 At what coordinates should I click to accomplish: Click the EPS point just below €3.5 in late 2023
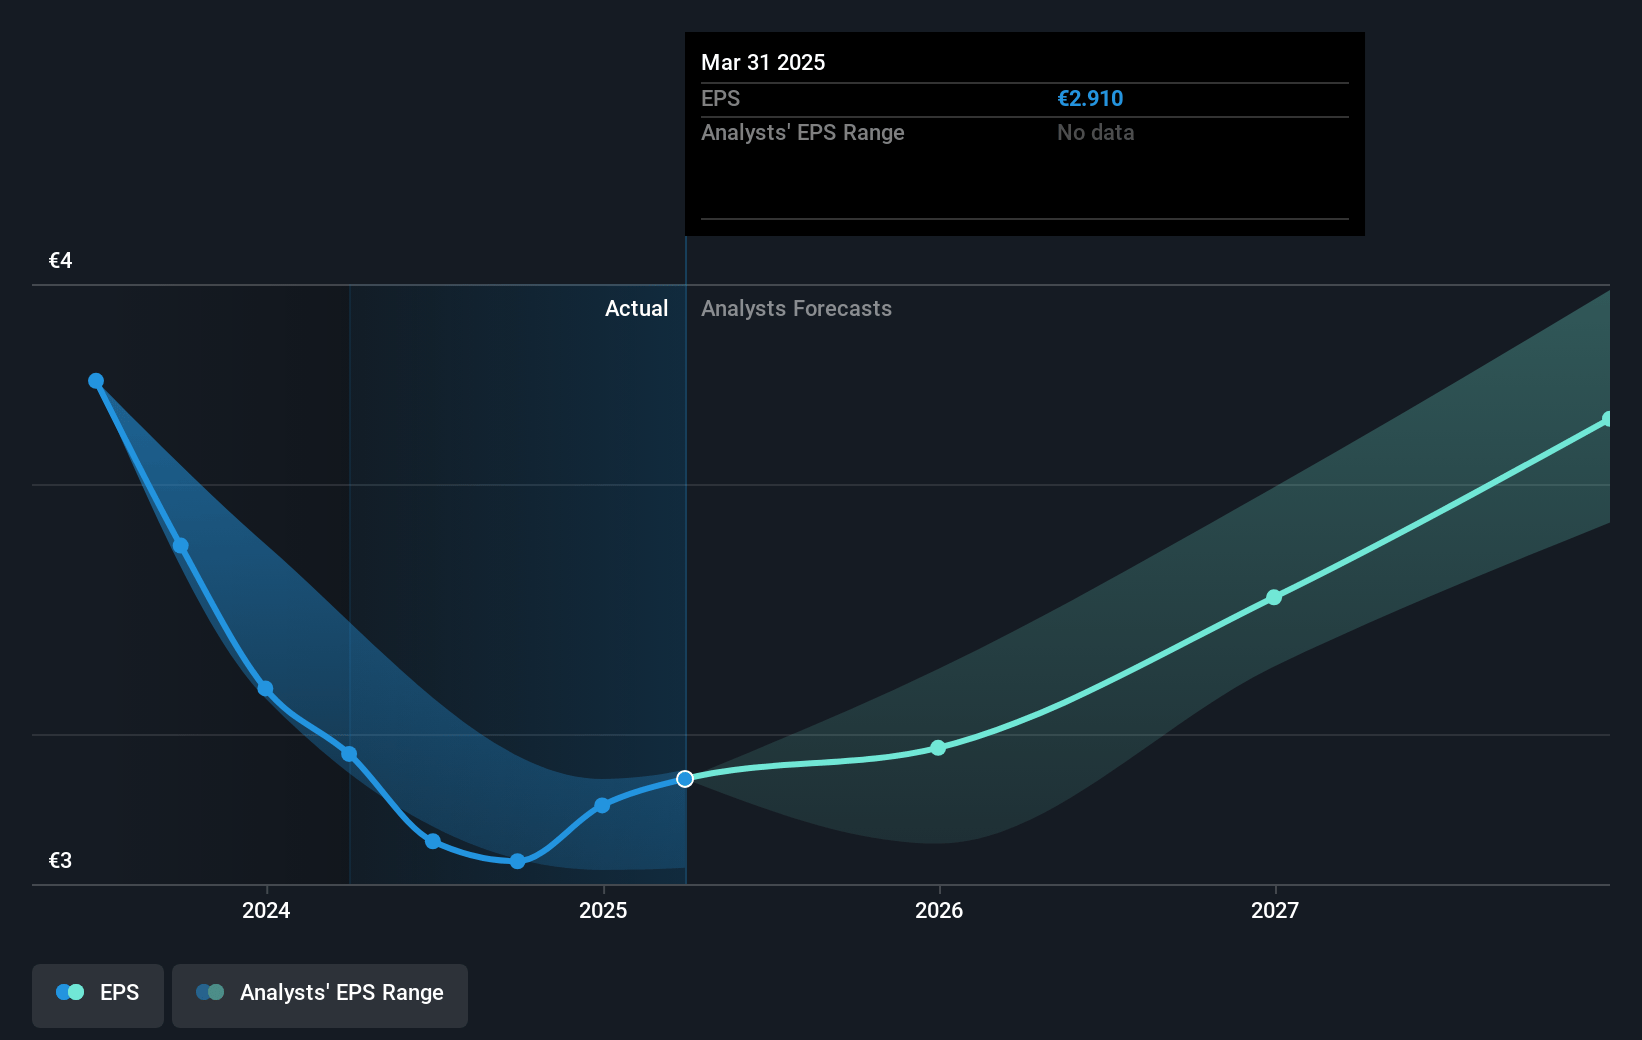(x=181, y=546)
